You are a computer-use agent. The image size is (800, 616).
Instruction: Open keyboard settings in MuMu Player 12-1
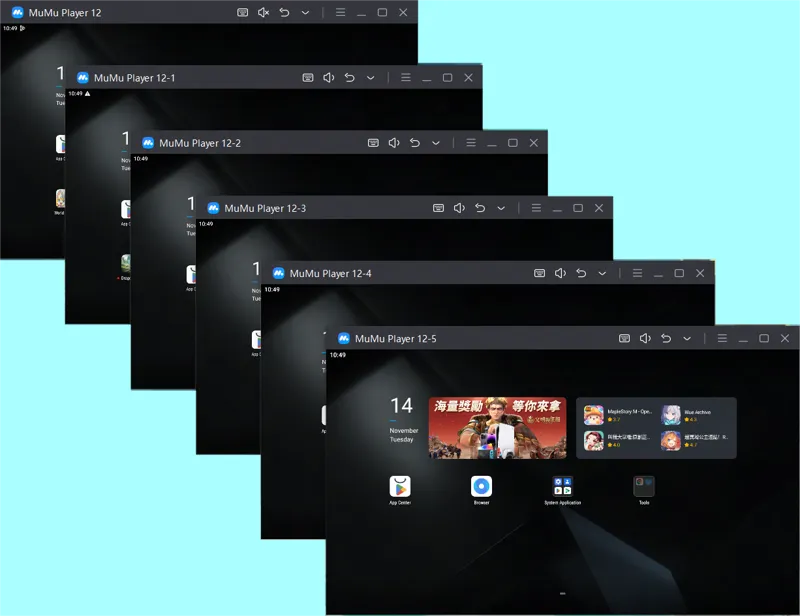(x=308, y=78)
